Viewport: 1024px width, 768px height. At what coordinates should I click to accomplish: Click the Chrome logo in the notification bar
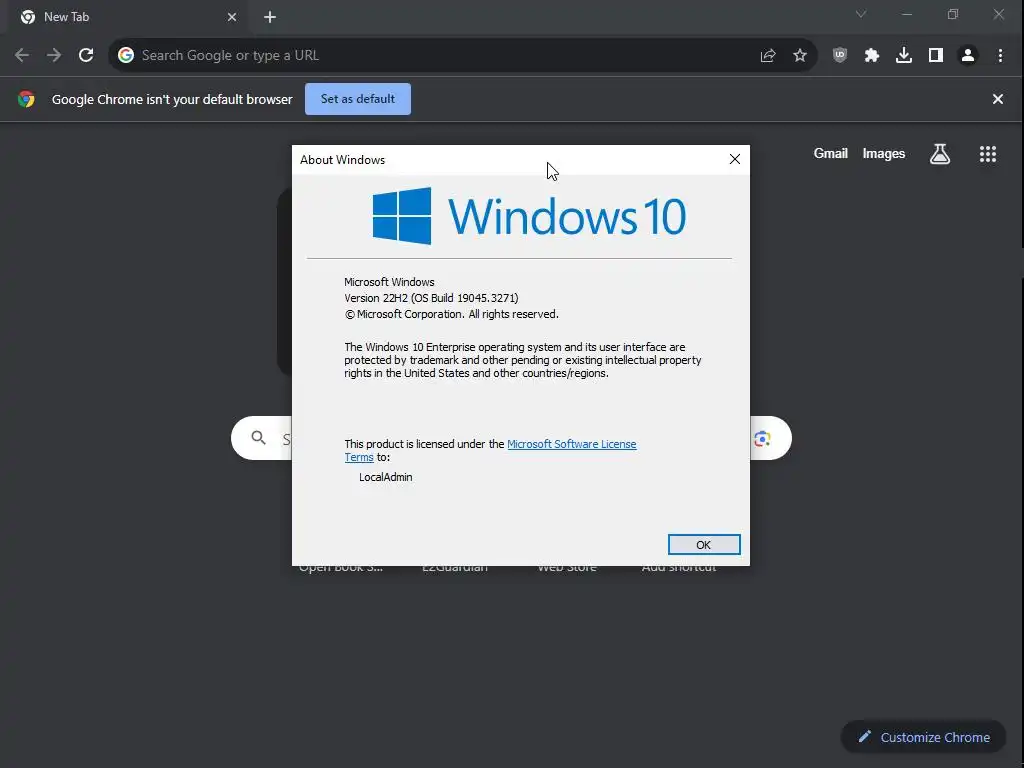click(26, 99)
